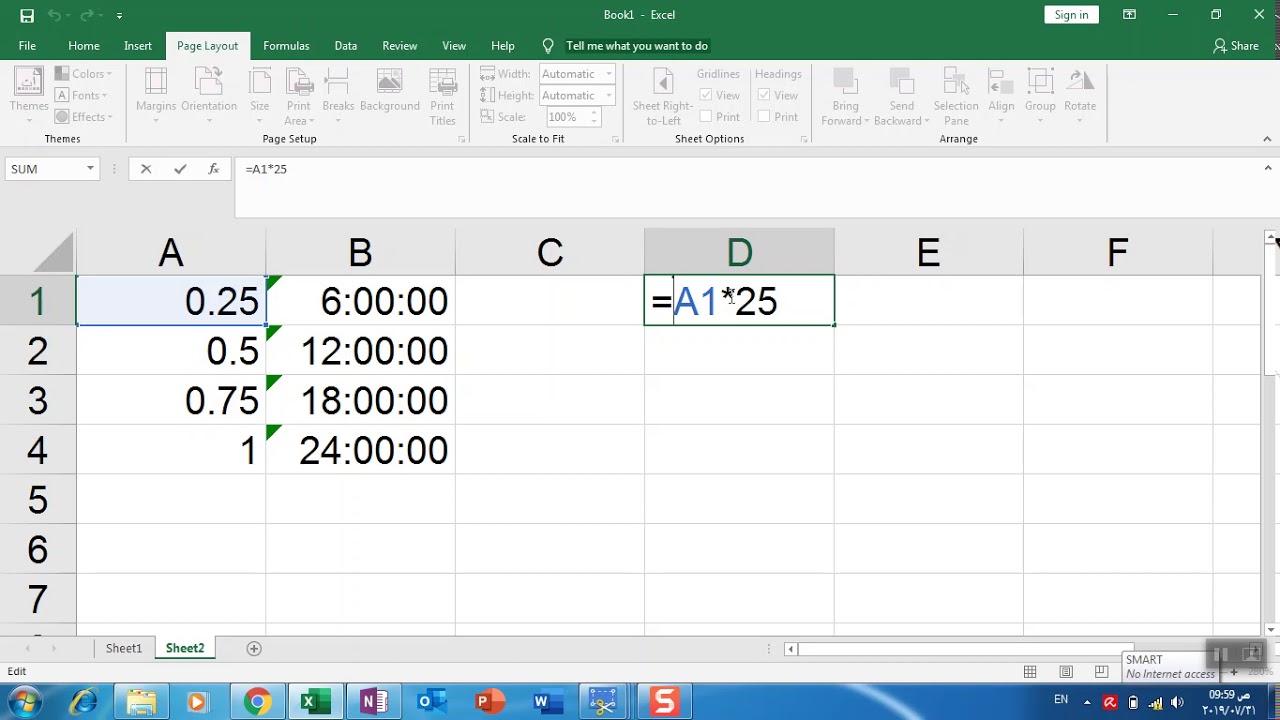Add a new sheet with plus button
This screenshot has height=720, width=1280.
(254, 649)
